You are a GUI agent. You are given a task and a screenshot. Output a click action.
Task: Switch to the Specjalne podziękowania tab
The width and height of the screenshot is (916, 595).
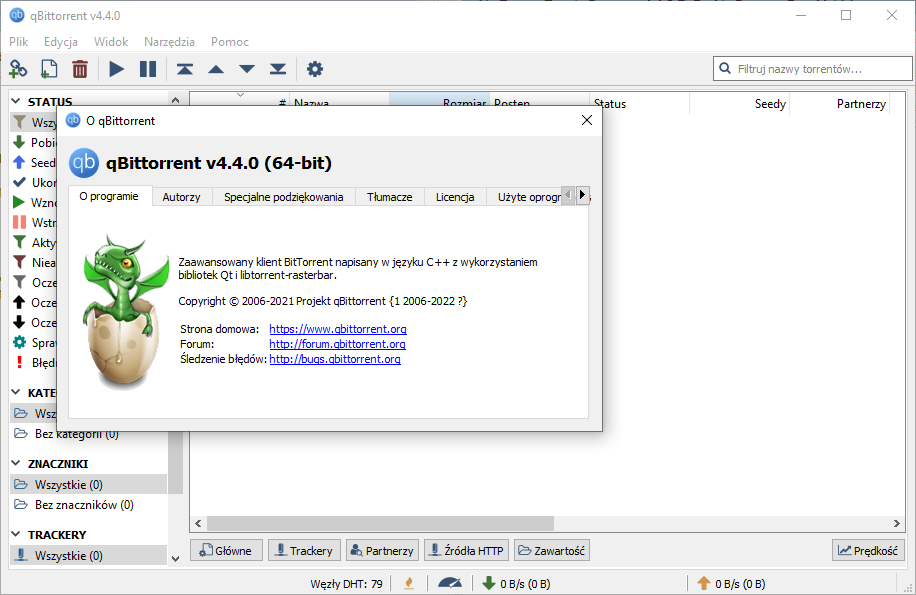pyautogui.click(x=283, y=197)
